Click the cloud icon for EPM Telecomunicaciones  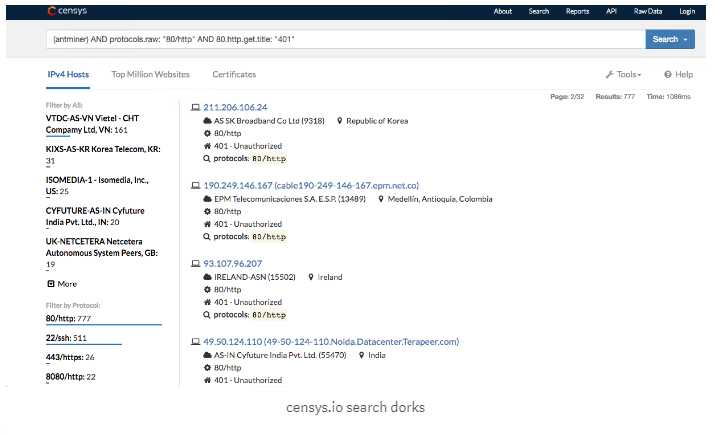[207, 199]
